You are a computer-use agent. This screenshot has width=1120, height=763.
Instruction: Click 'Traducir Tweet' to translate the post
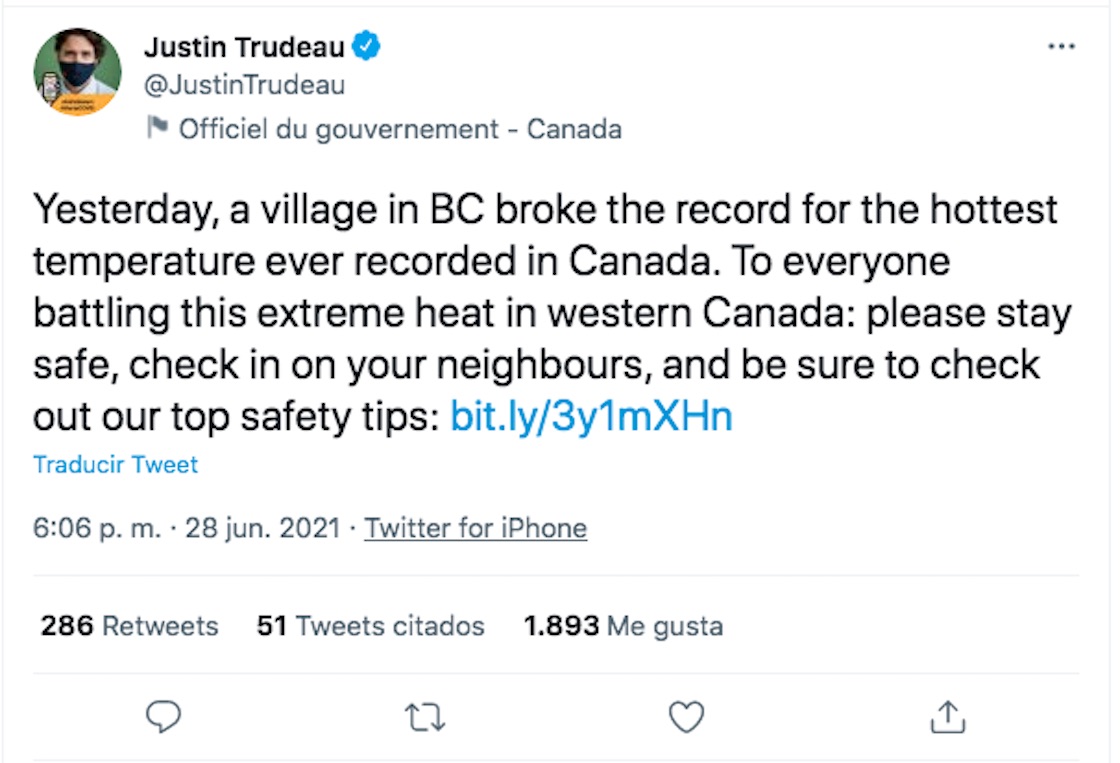coord(115,464)
